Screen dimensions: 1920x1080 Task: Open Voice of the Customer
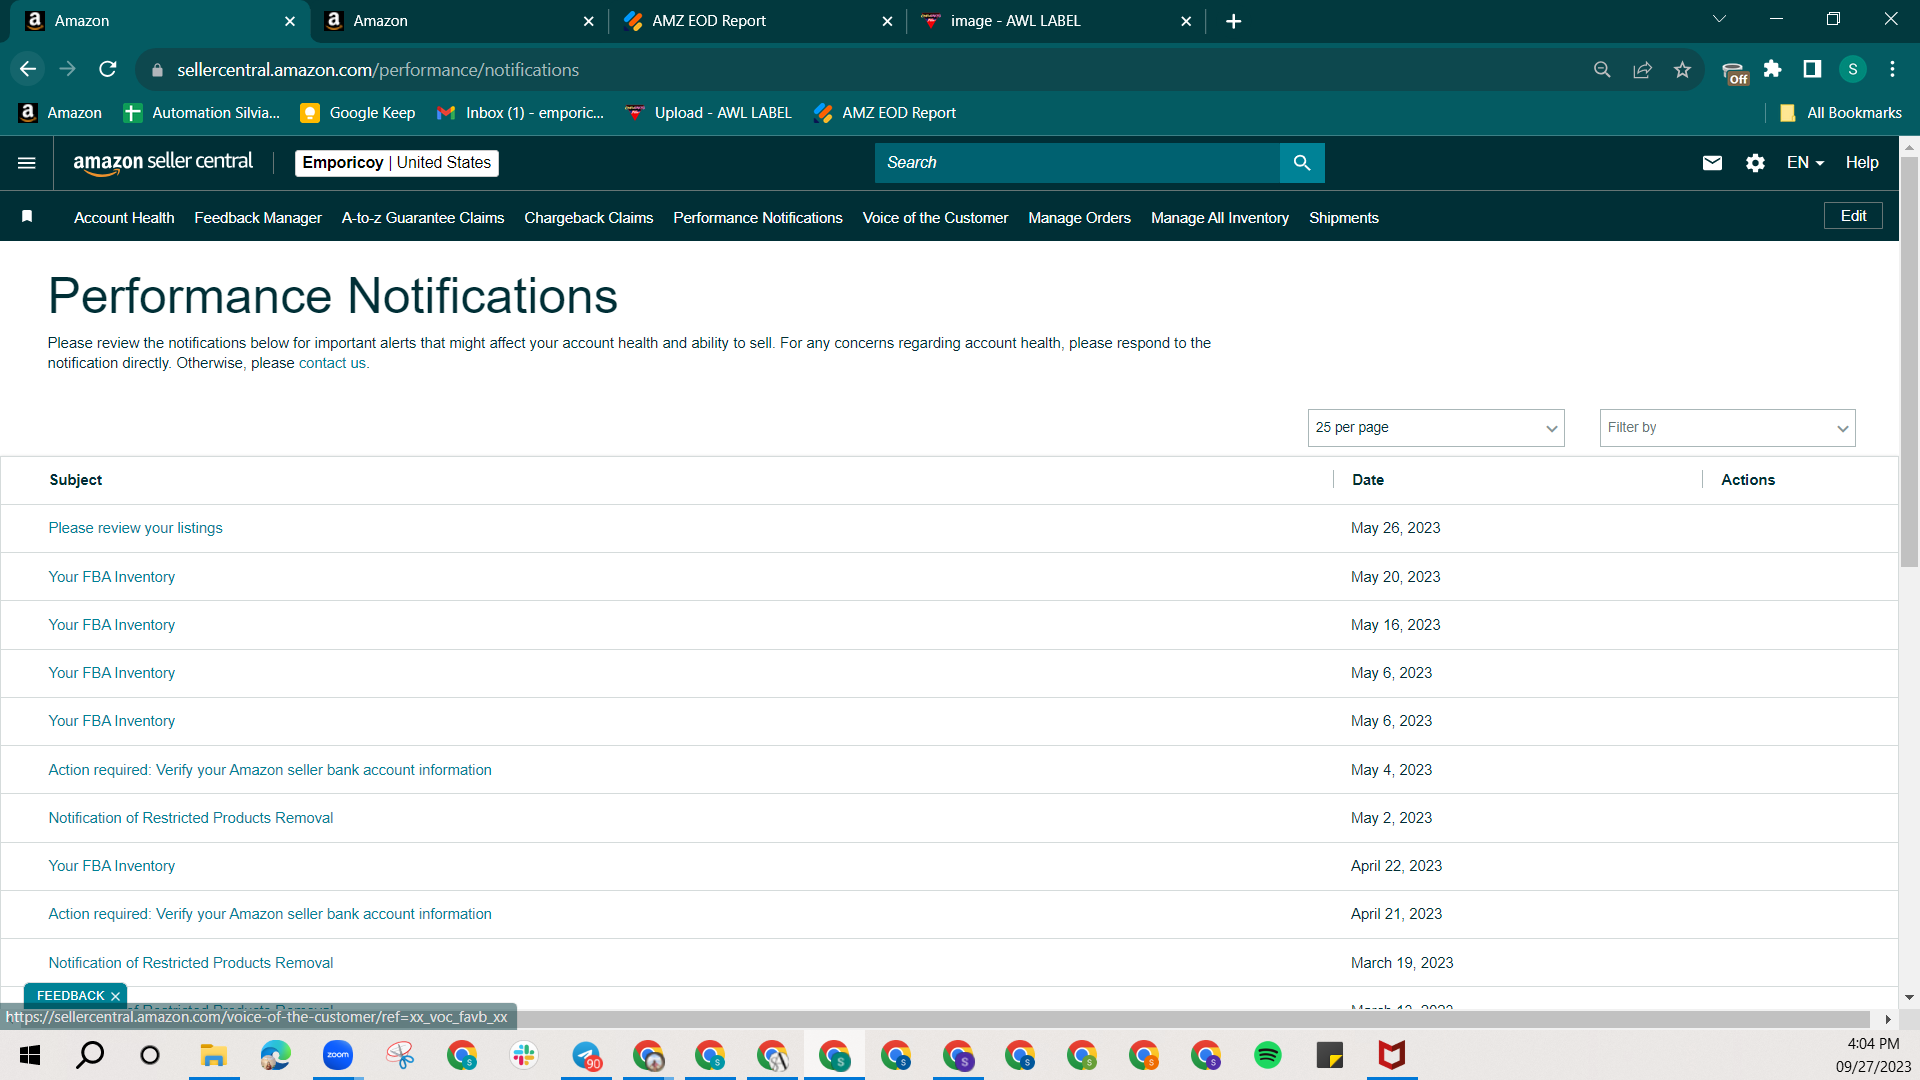935,218
